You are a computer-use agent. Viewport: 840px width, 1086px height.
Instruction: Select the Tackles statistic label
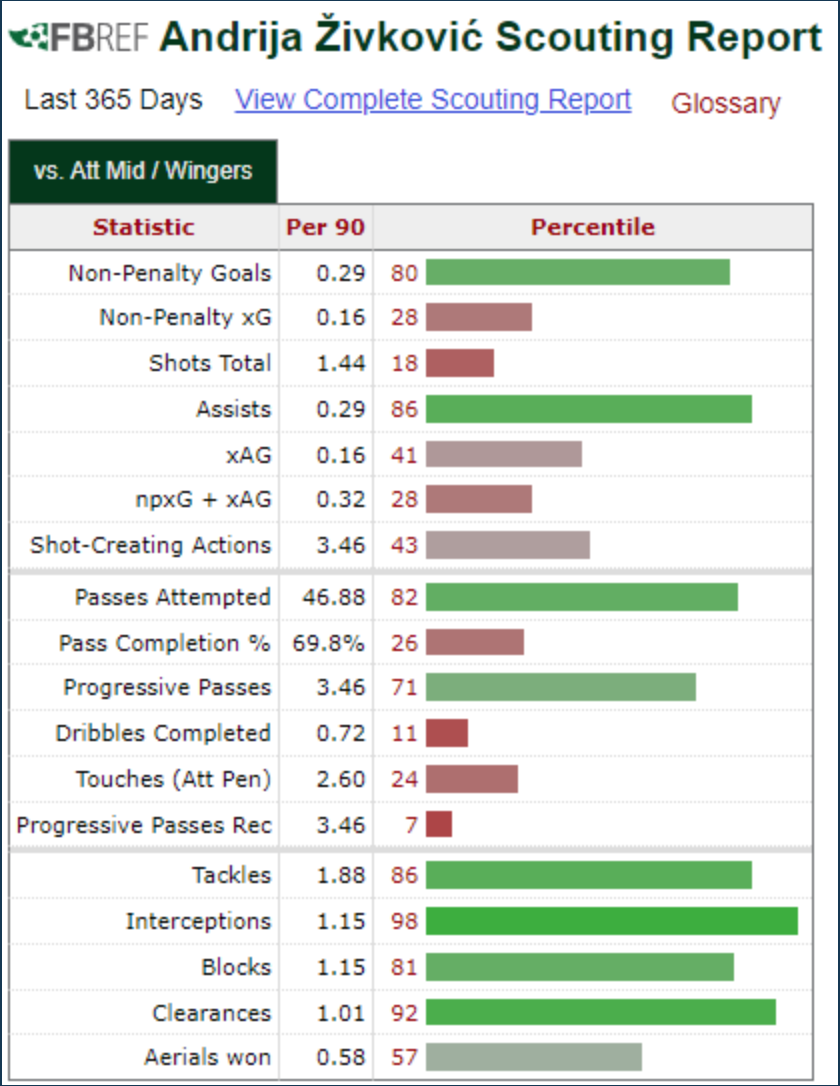click(231, 875)
